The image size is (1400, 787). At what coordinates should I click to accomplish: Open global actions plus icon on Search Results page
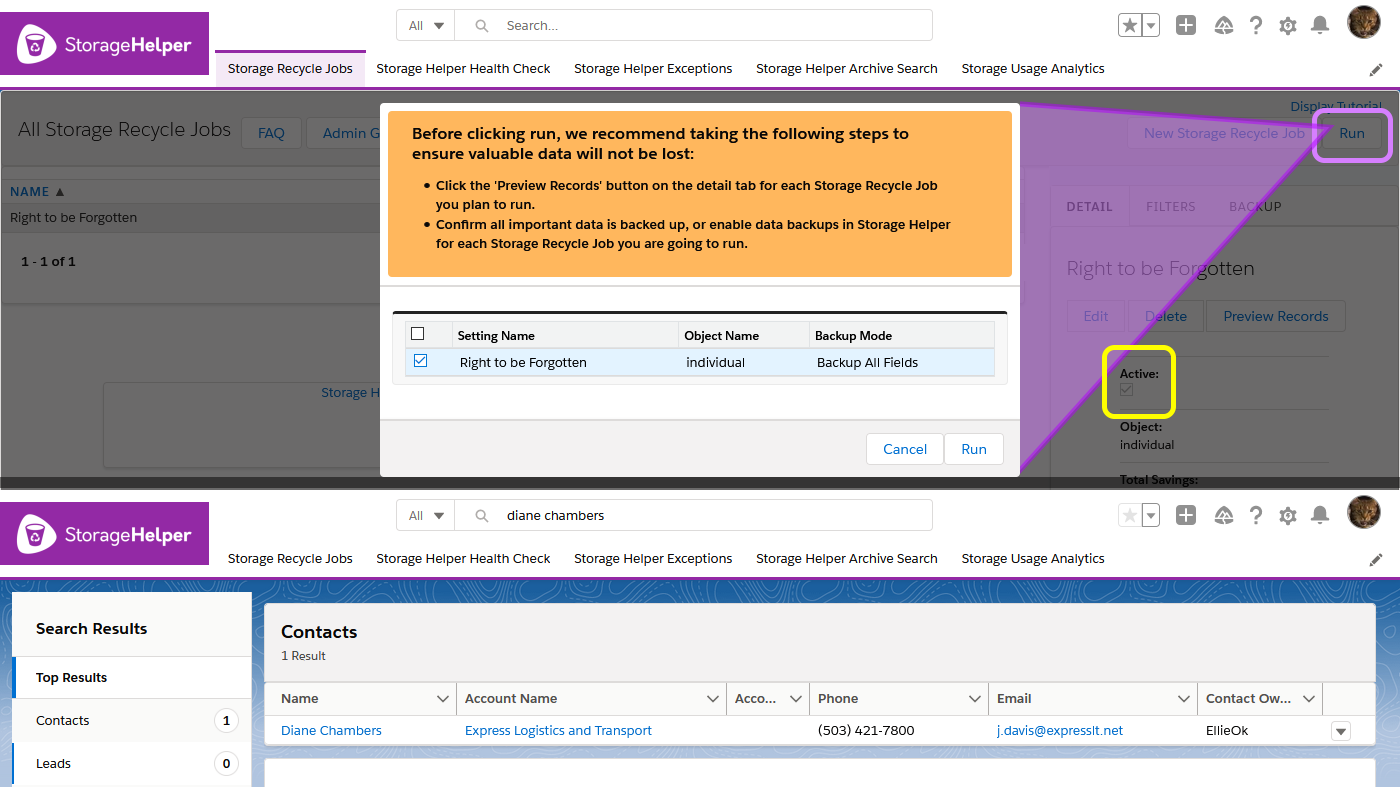pos(1186,516)
